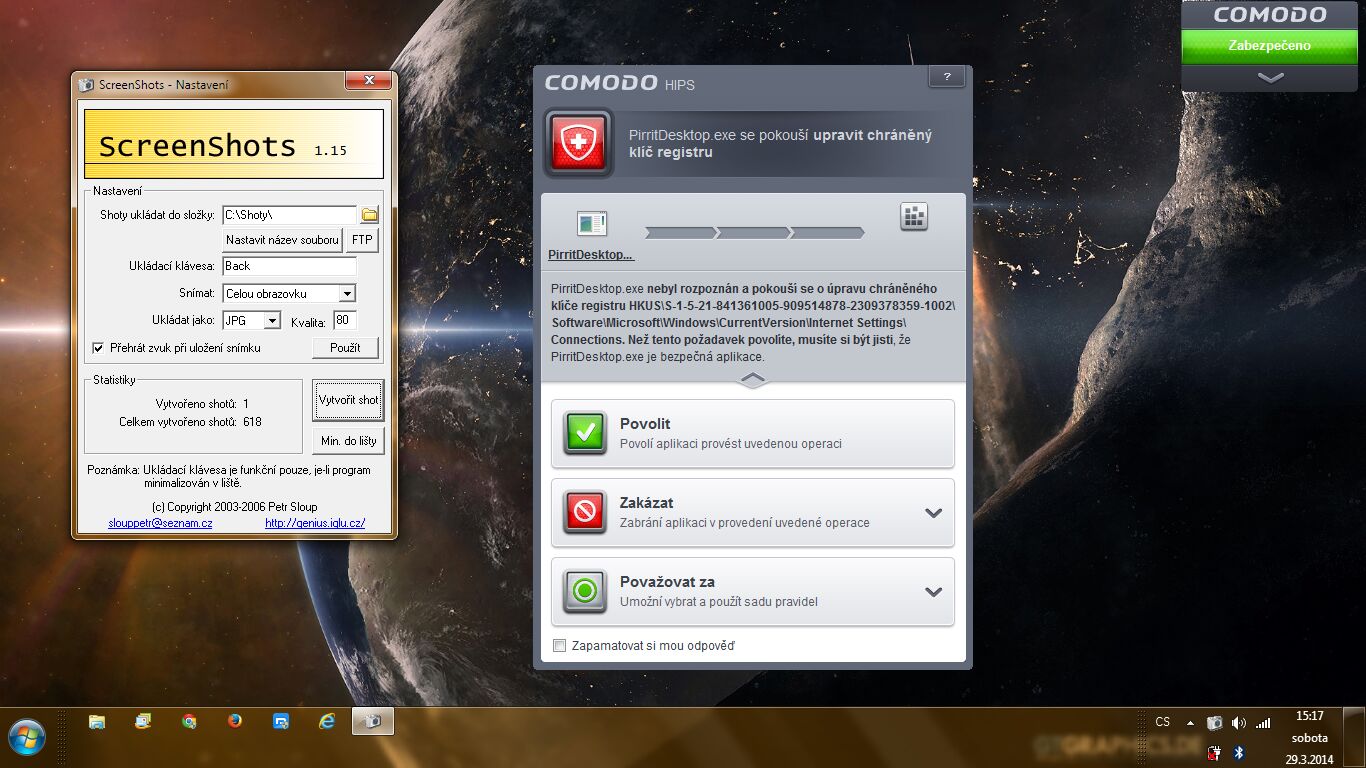The image size is (1366, 768).
Task: Click the FTP button
Action: pos(362,240)
